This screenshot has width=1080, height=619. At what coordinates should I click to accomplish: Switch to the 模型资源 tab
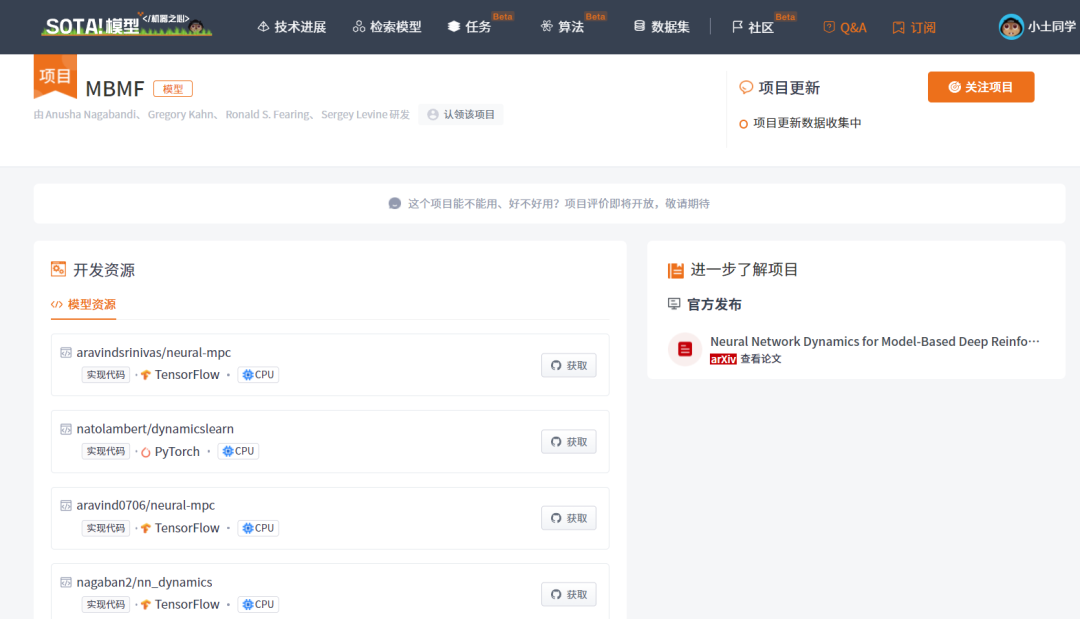click(83, 305)
